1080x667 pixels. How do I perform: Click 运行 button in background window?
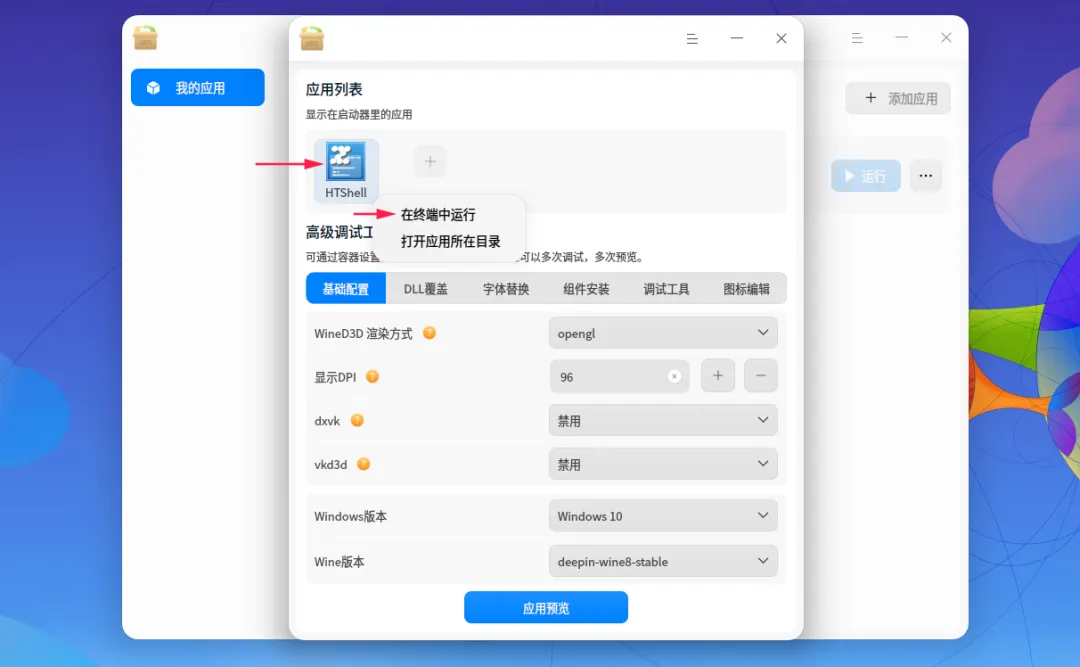pos(866,176)
